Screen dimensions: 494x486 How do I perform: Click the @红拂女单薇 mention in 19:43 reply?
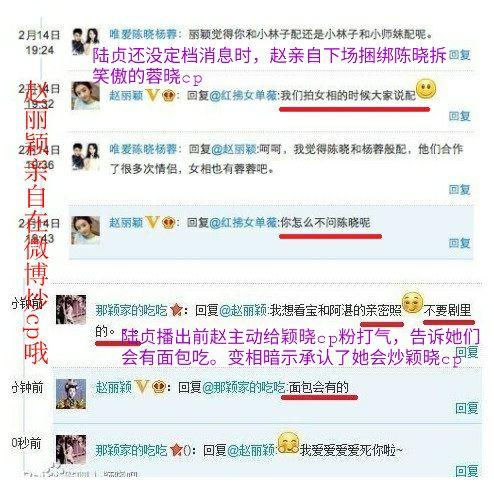pyautogui.click(x=243, y=223)
